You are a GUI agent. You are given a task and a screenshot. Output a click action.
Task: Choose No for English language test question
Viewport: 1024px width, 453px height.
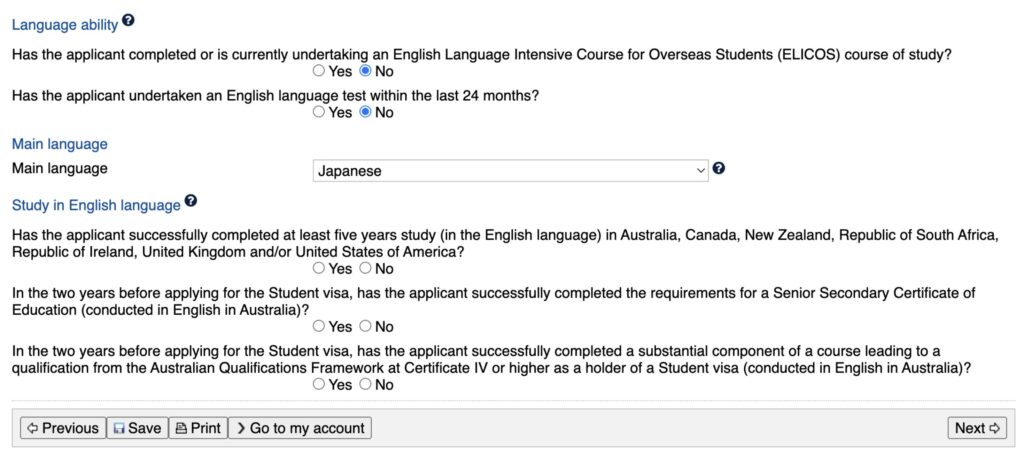[x=365, y=112]
